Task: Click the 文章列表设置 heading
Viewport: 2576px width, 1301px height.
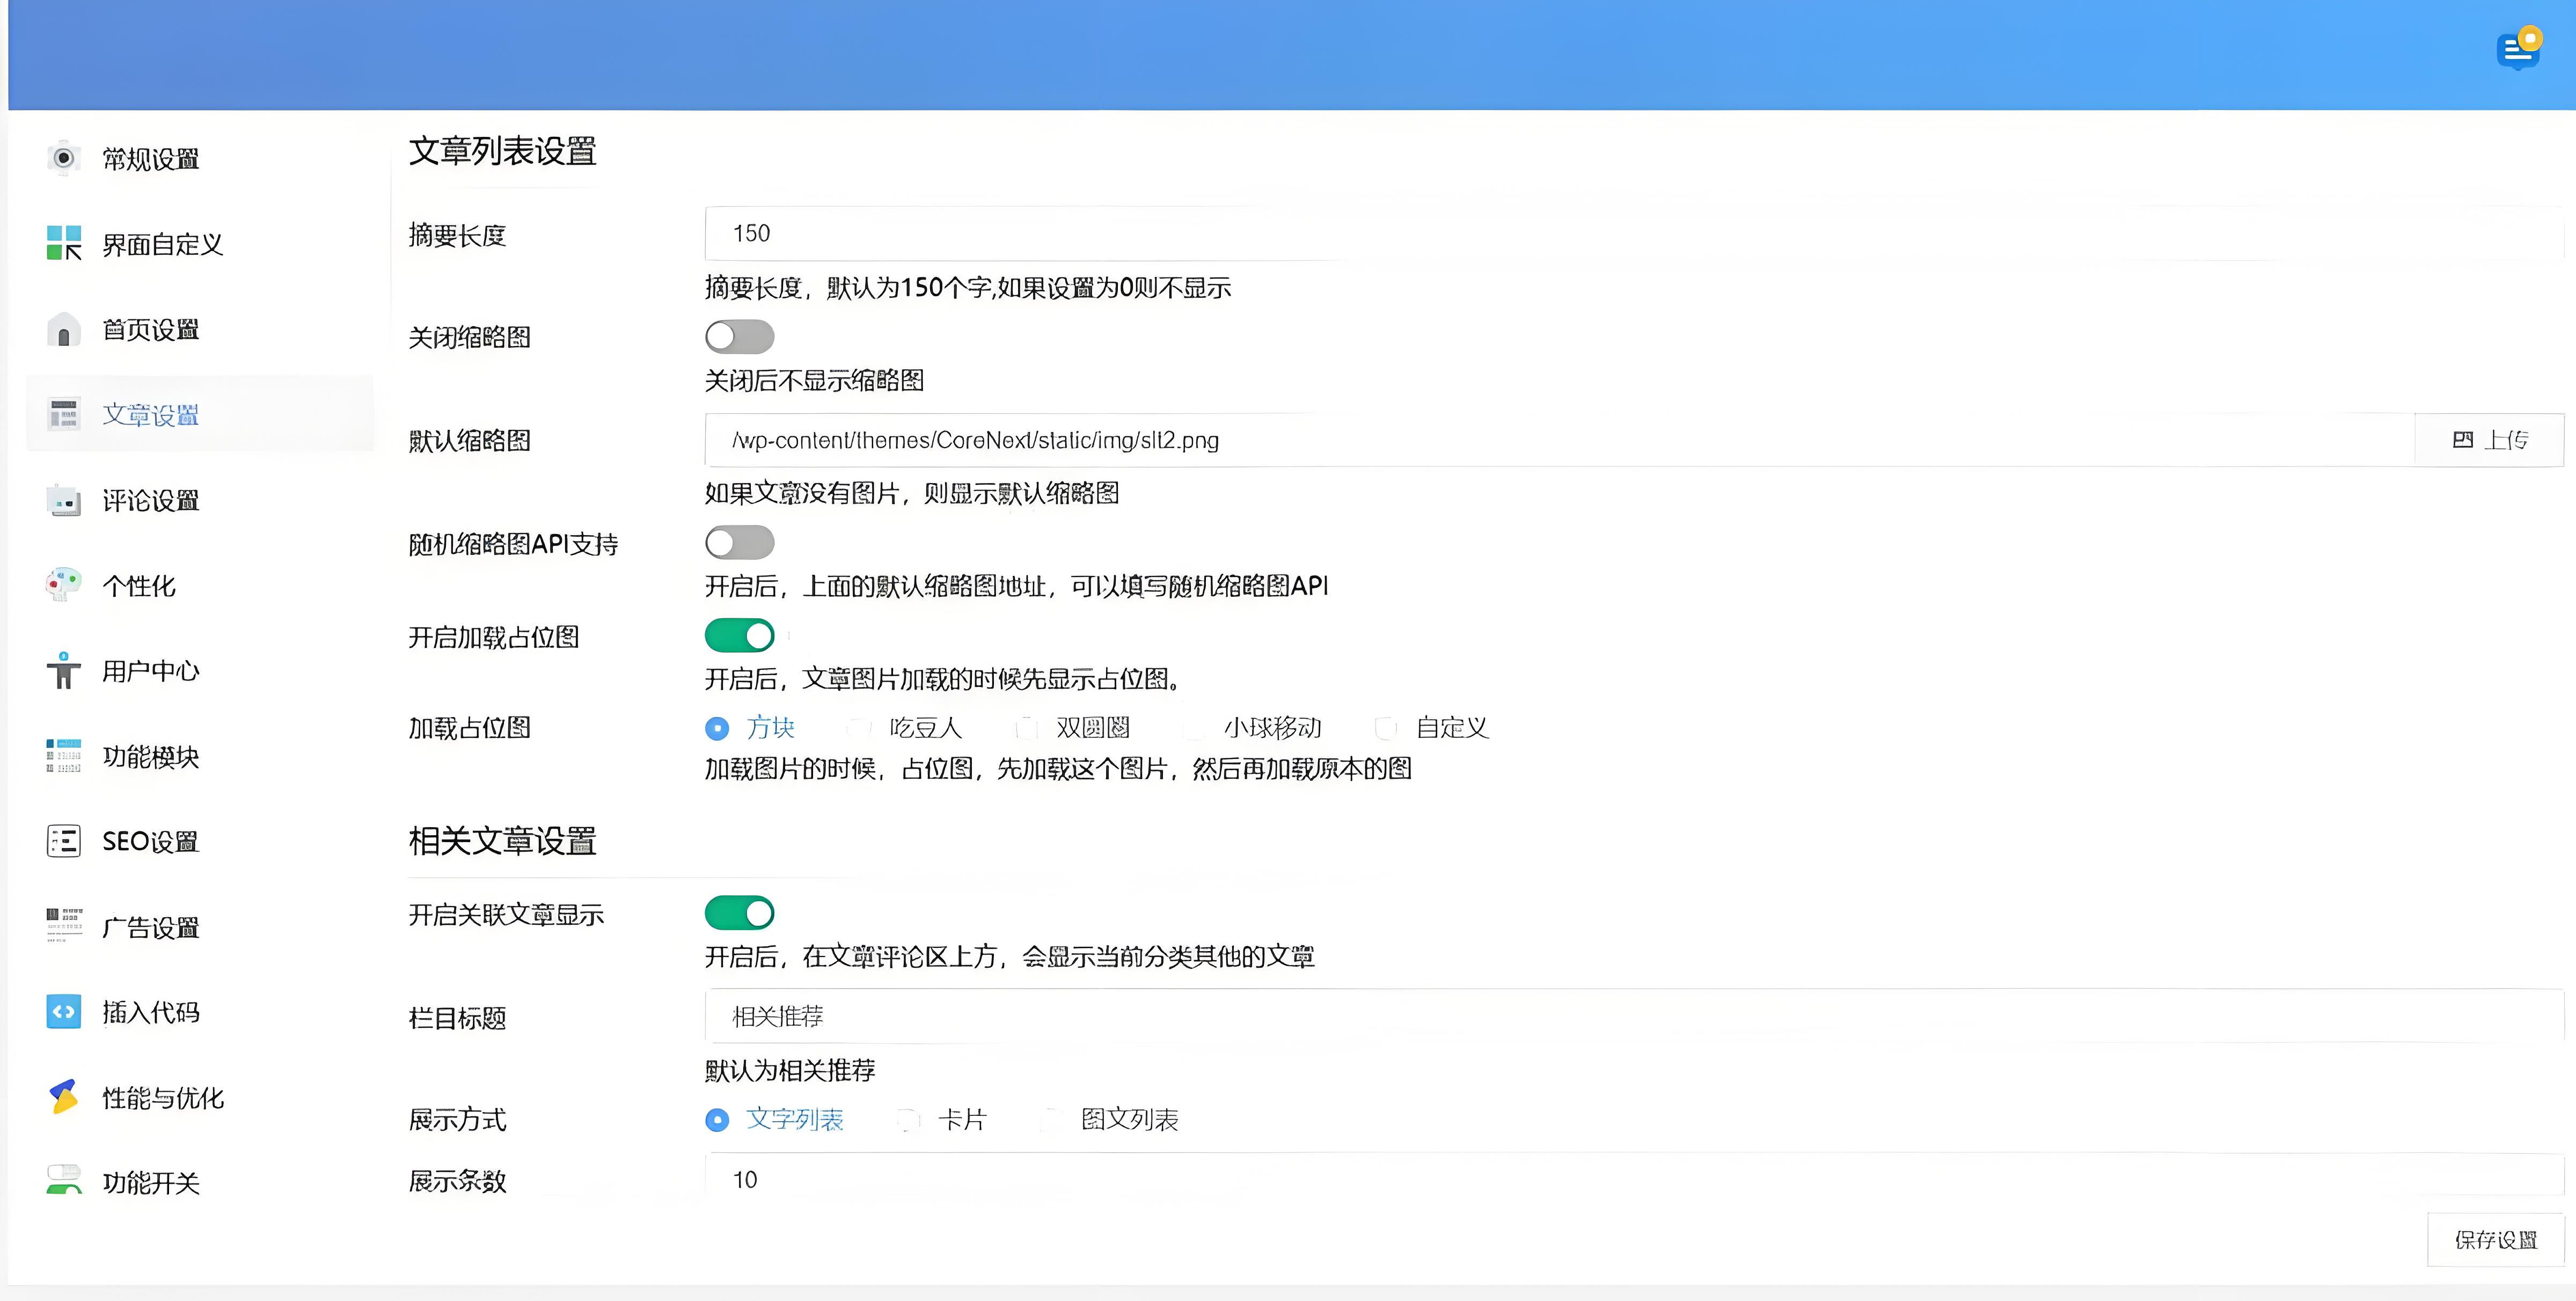Action: point(503,151)
